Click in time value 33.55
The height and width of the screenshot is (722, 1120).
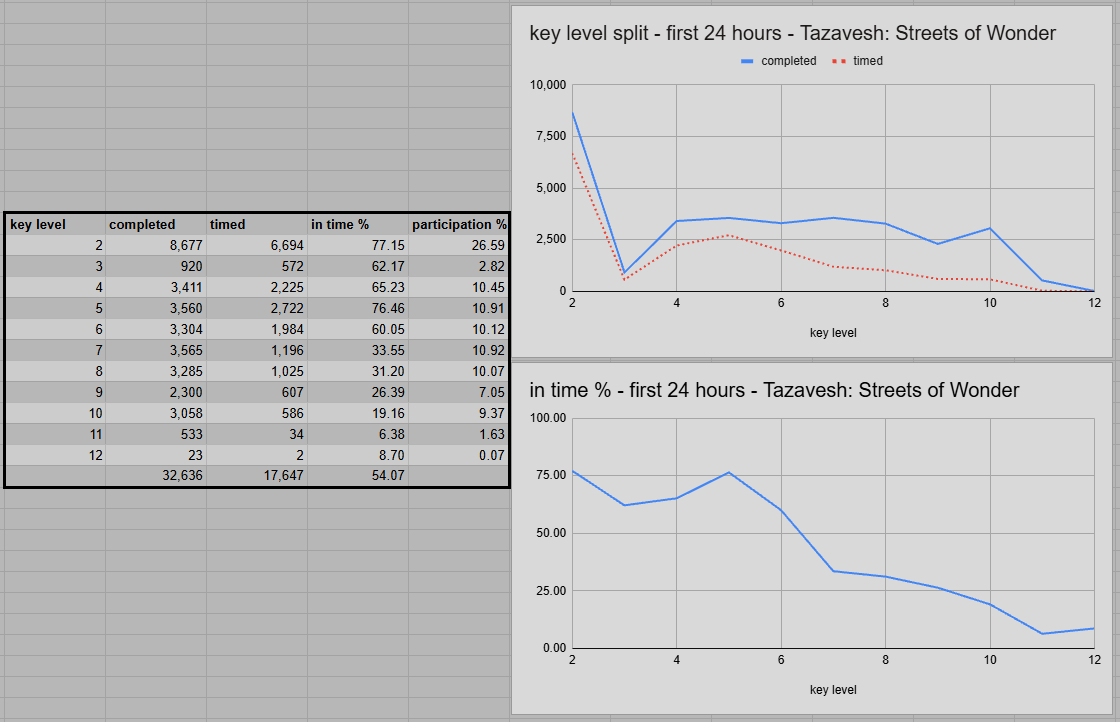[x=358, y=351]
